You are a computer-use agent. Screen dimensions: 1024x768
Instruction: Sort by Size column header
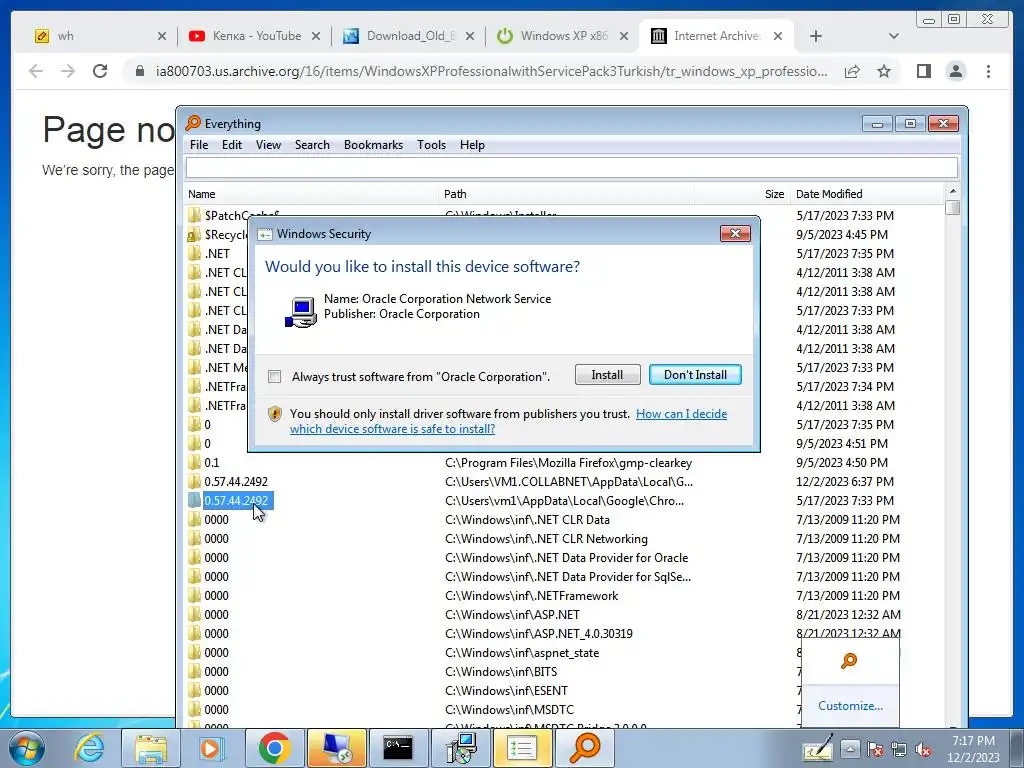742,194
